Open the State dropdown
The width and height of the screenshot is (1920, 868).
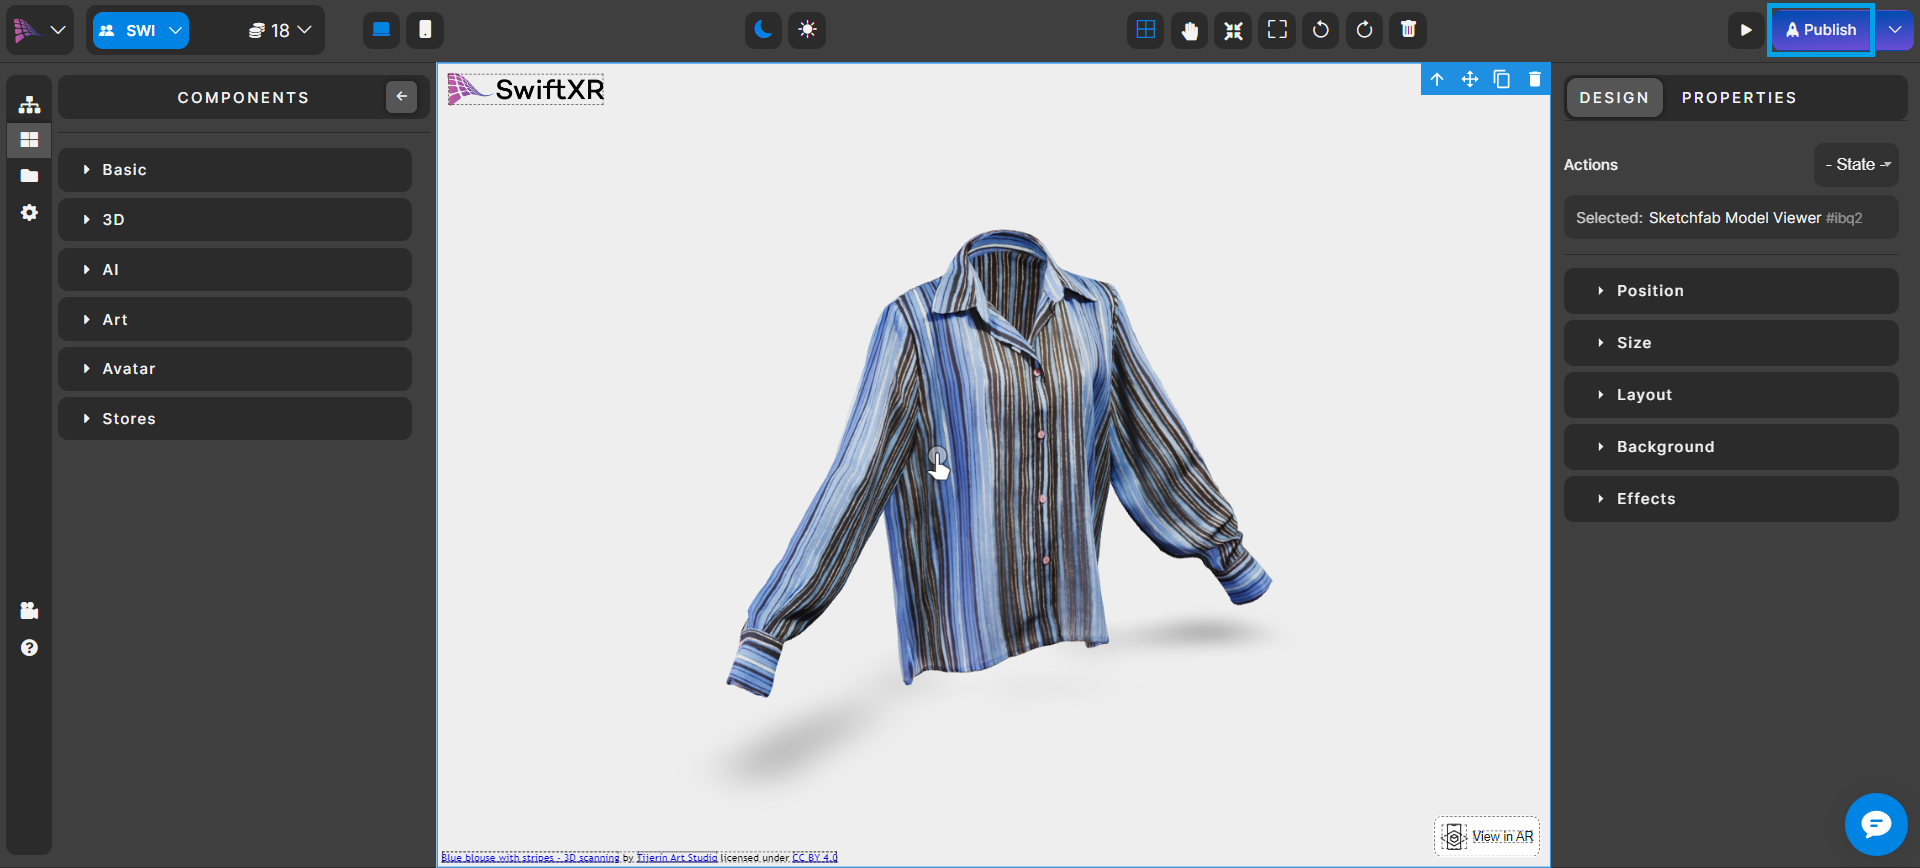(1856, 165)
